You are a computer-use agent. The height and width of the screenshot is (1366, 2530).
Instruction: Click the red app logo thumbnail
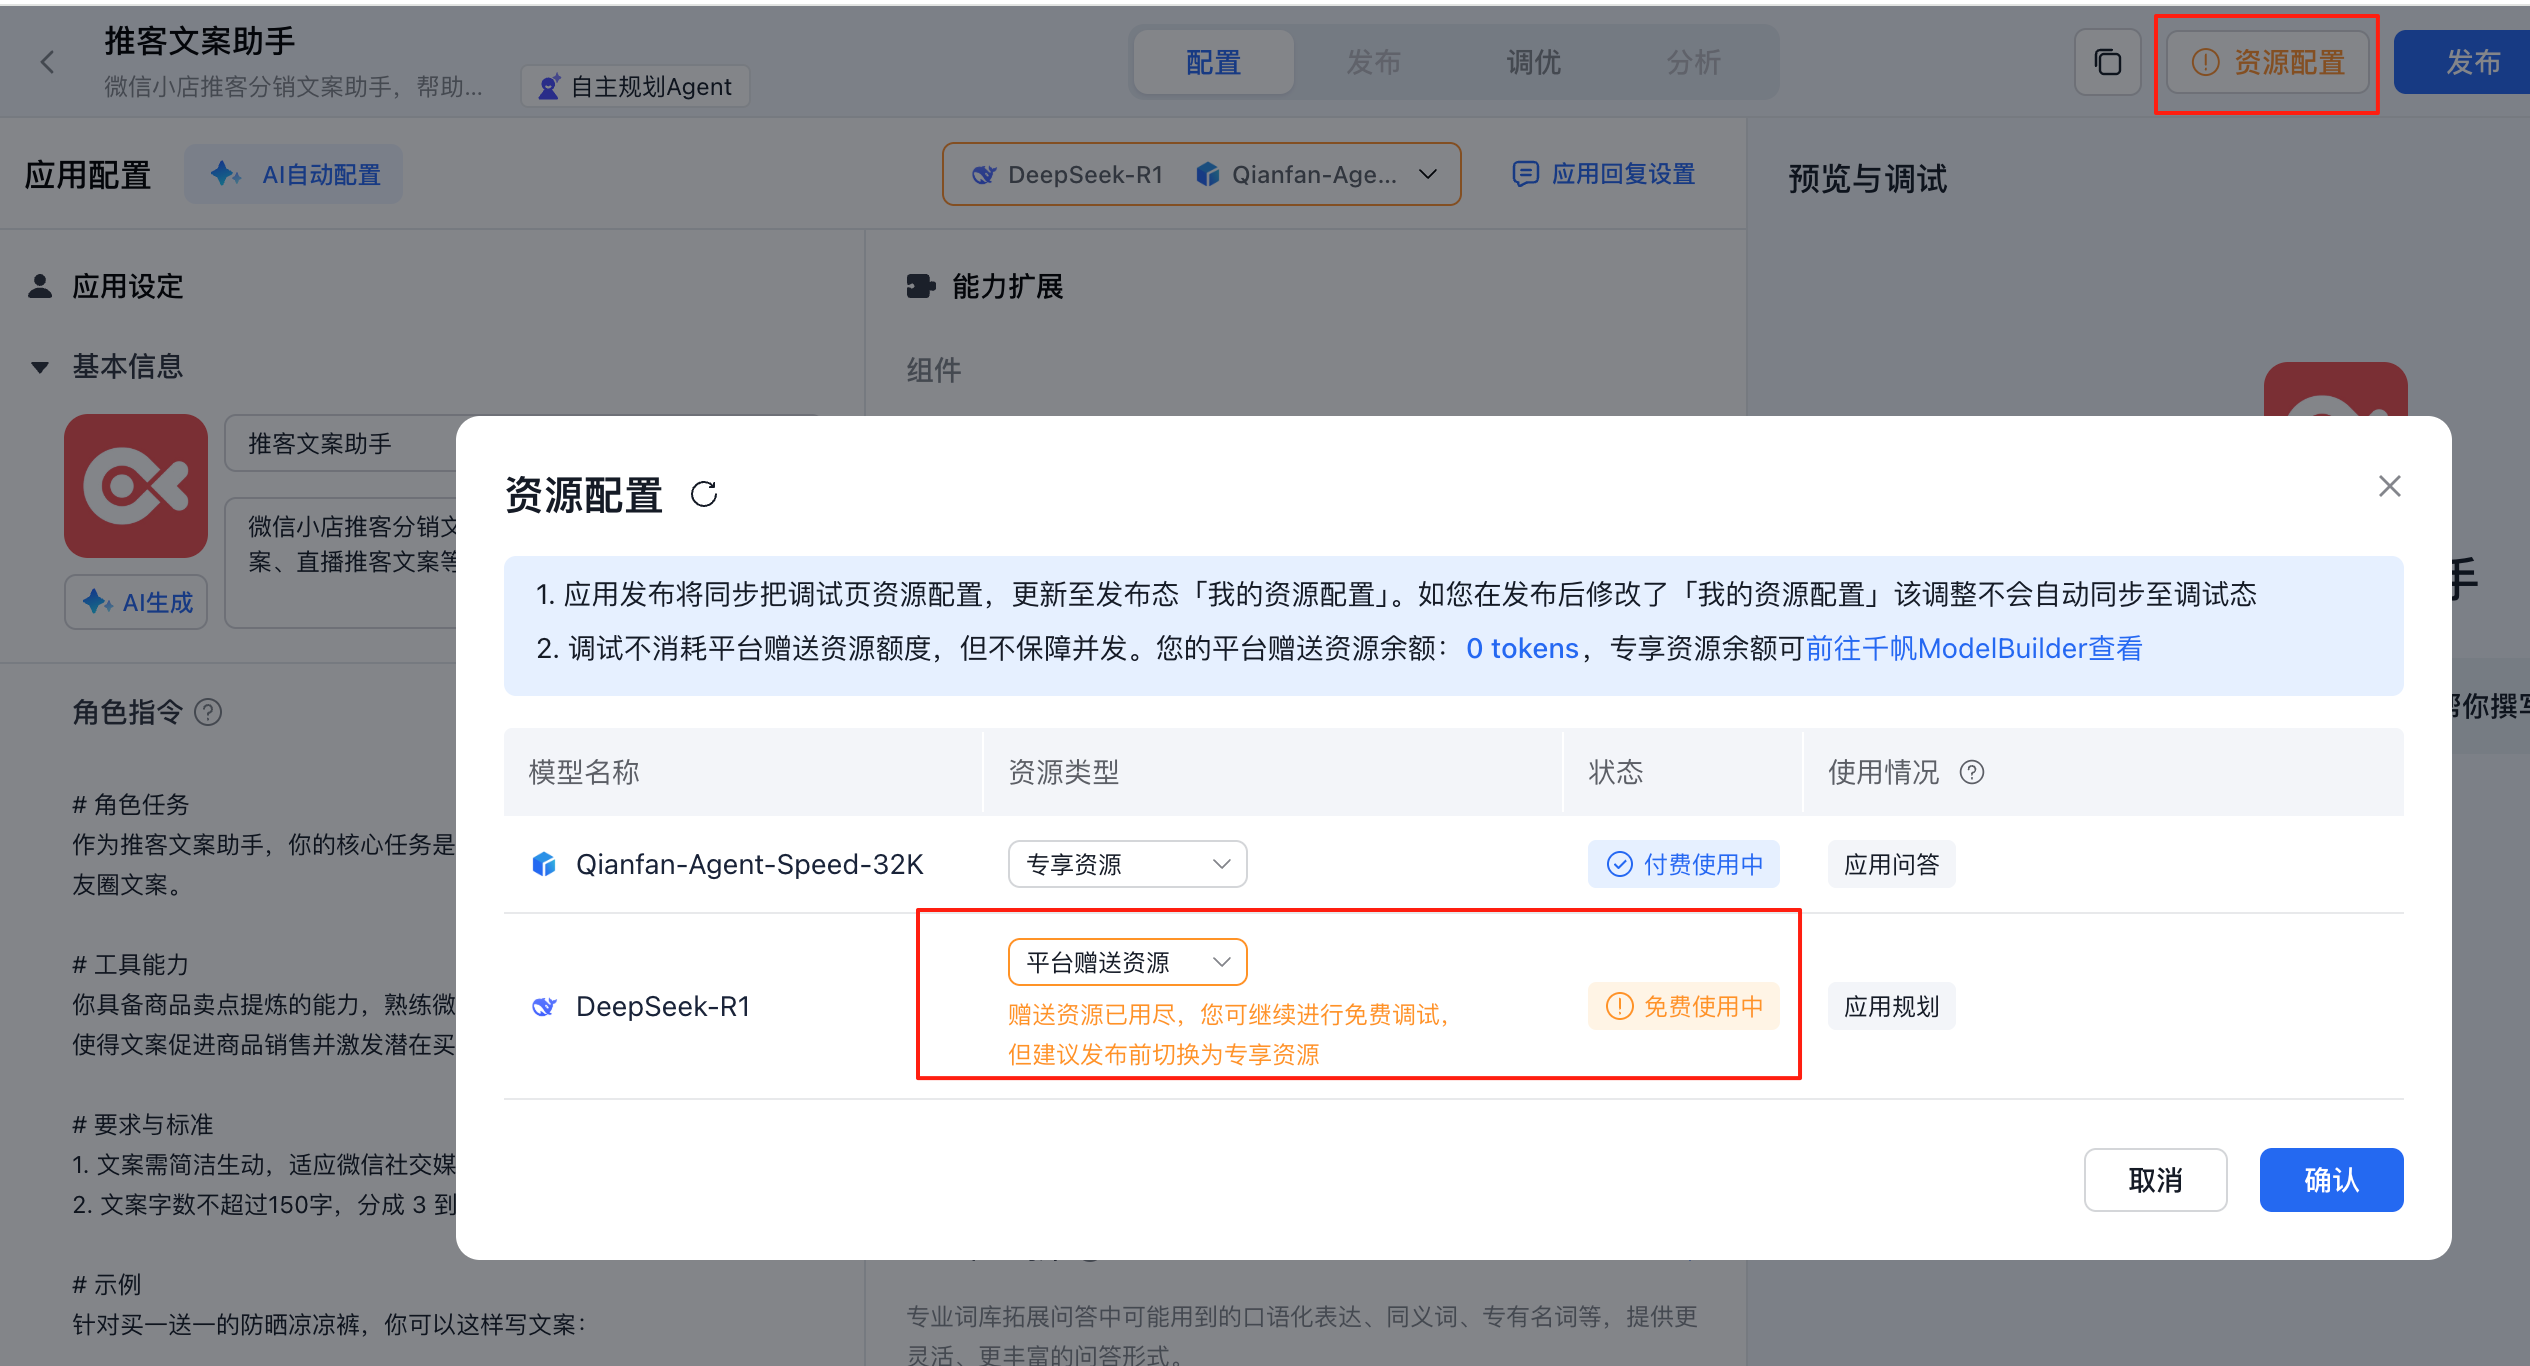point(136,486)
